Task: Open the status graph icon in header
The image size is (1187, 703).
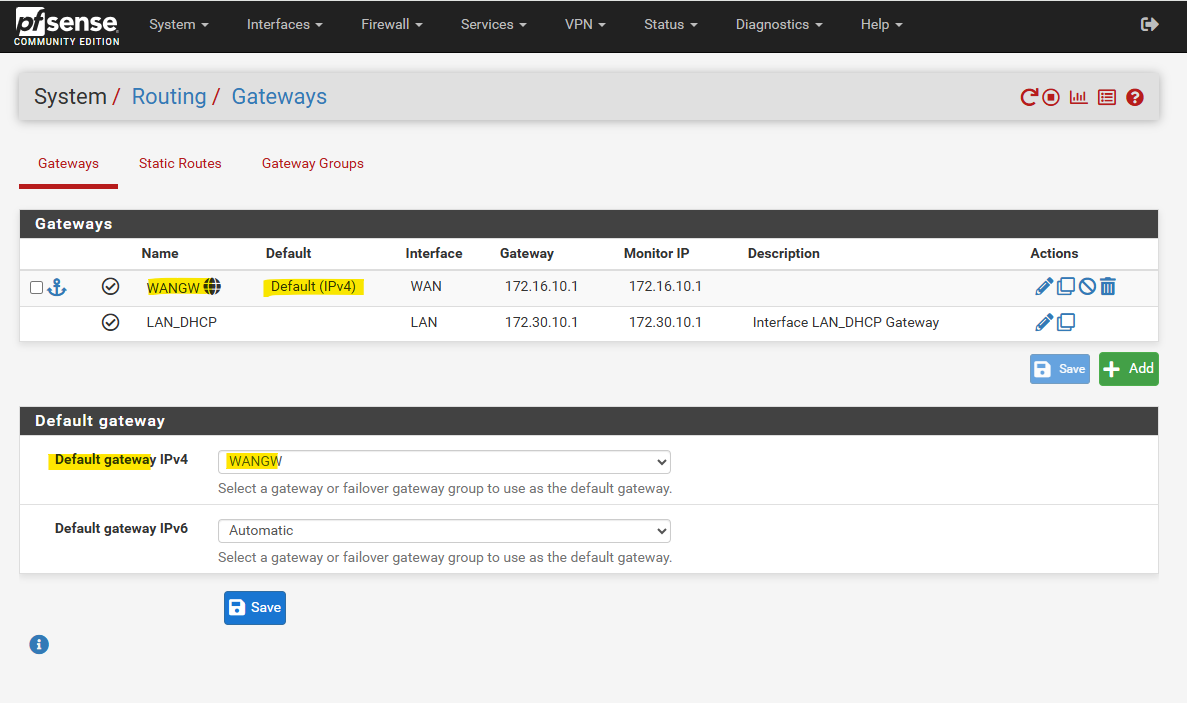Action: point(1078,97)
